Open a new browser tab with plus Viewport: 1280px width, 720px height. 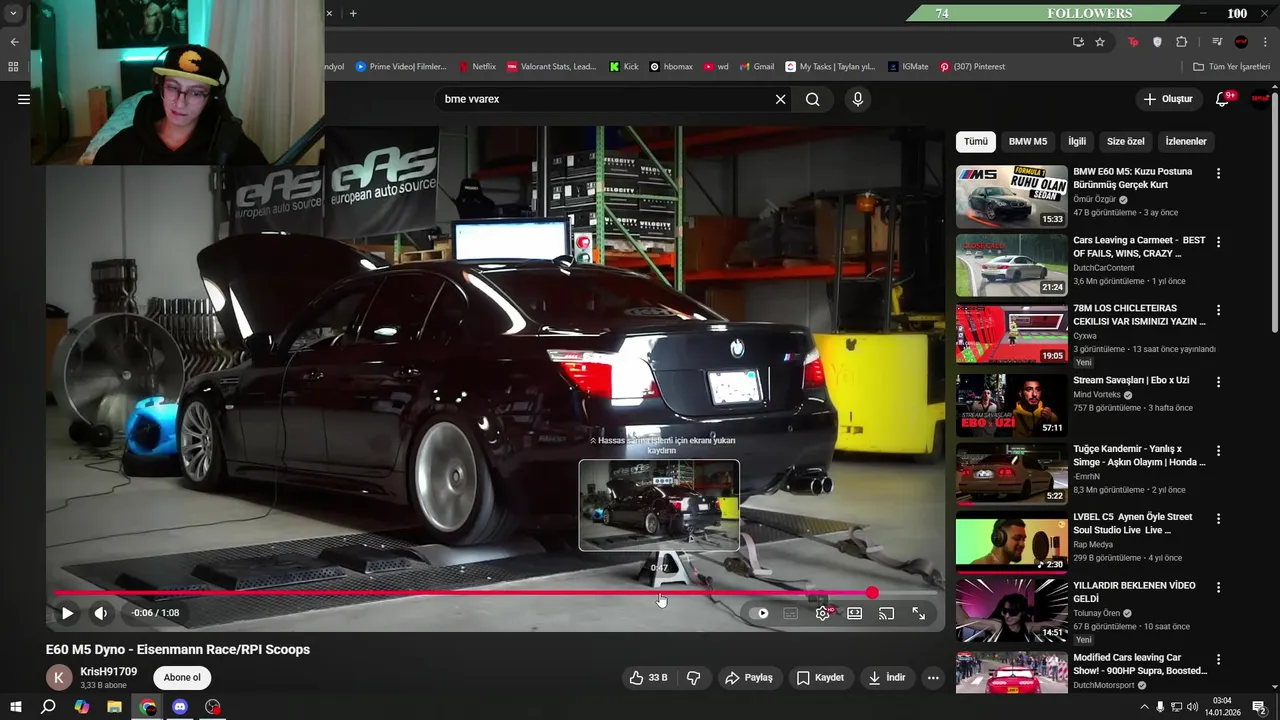tap(353, 13)
